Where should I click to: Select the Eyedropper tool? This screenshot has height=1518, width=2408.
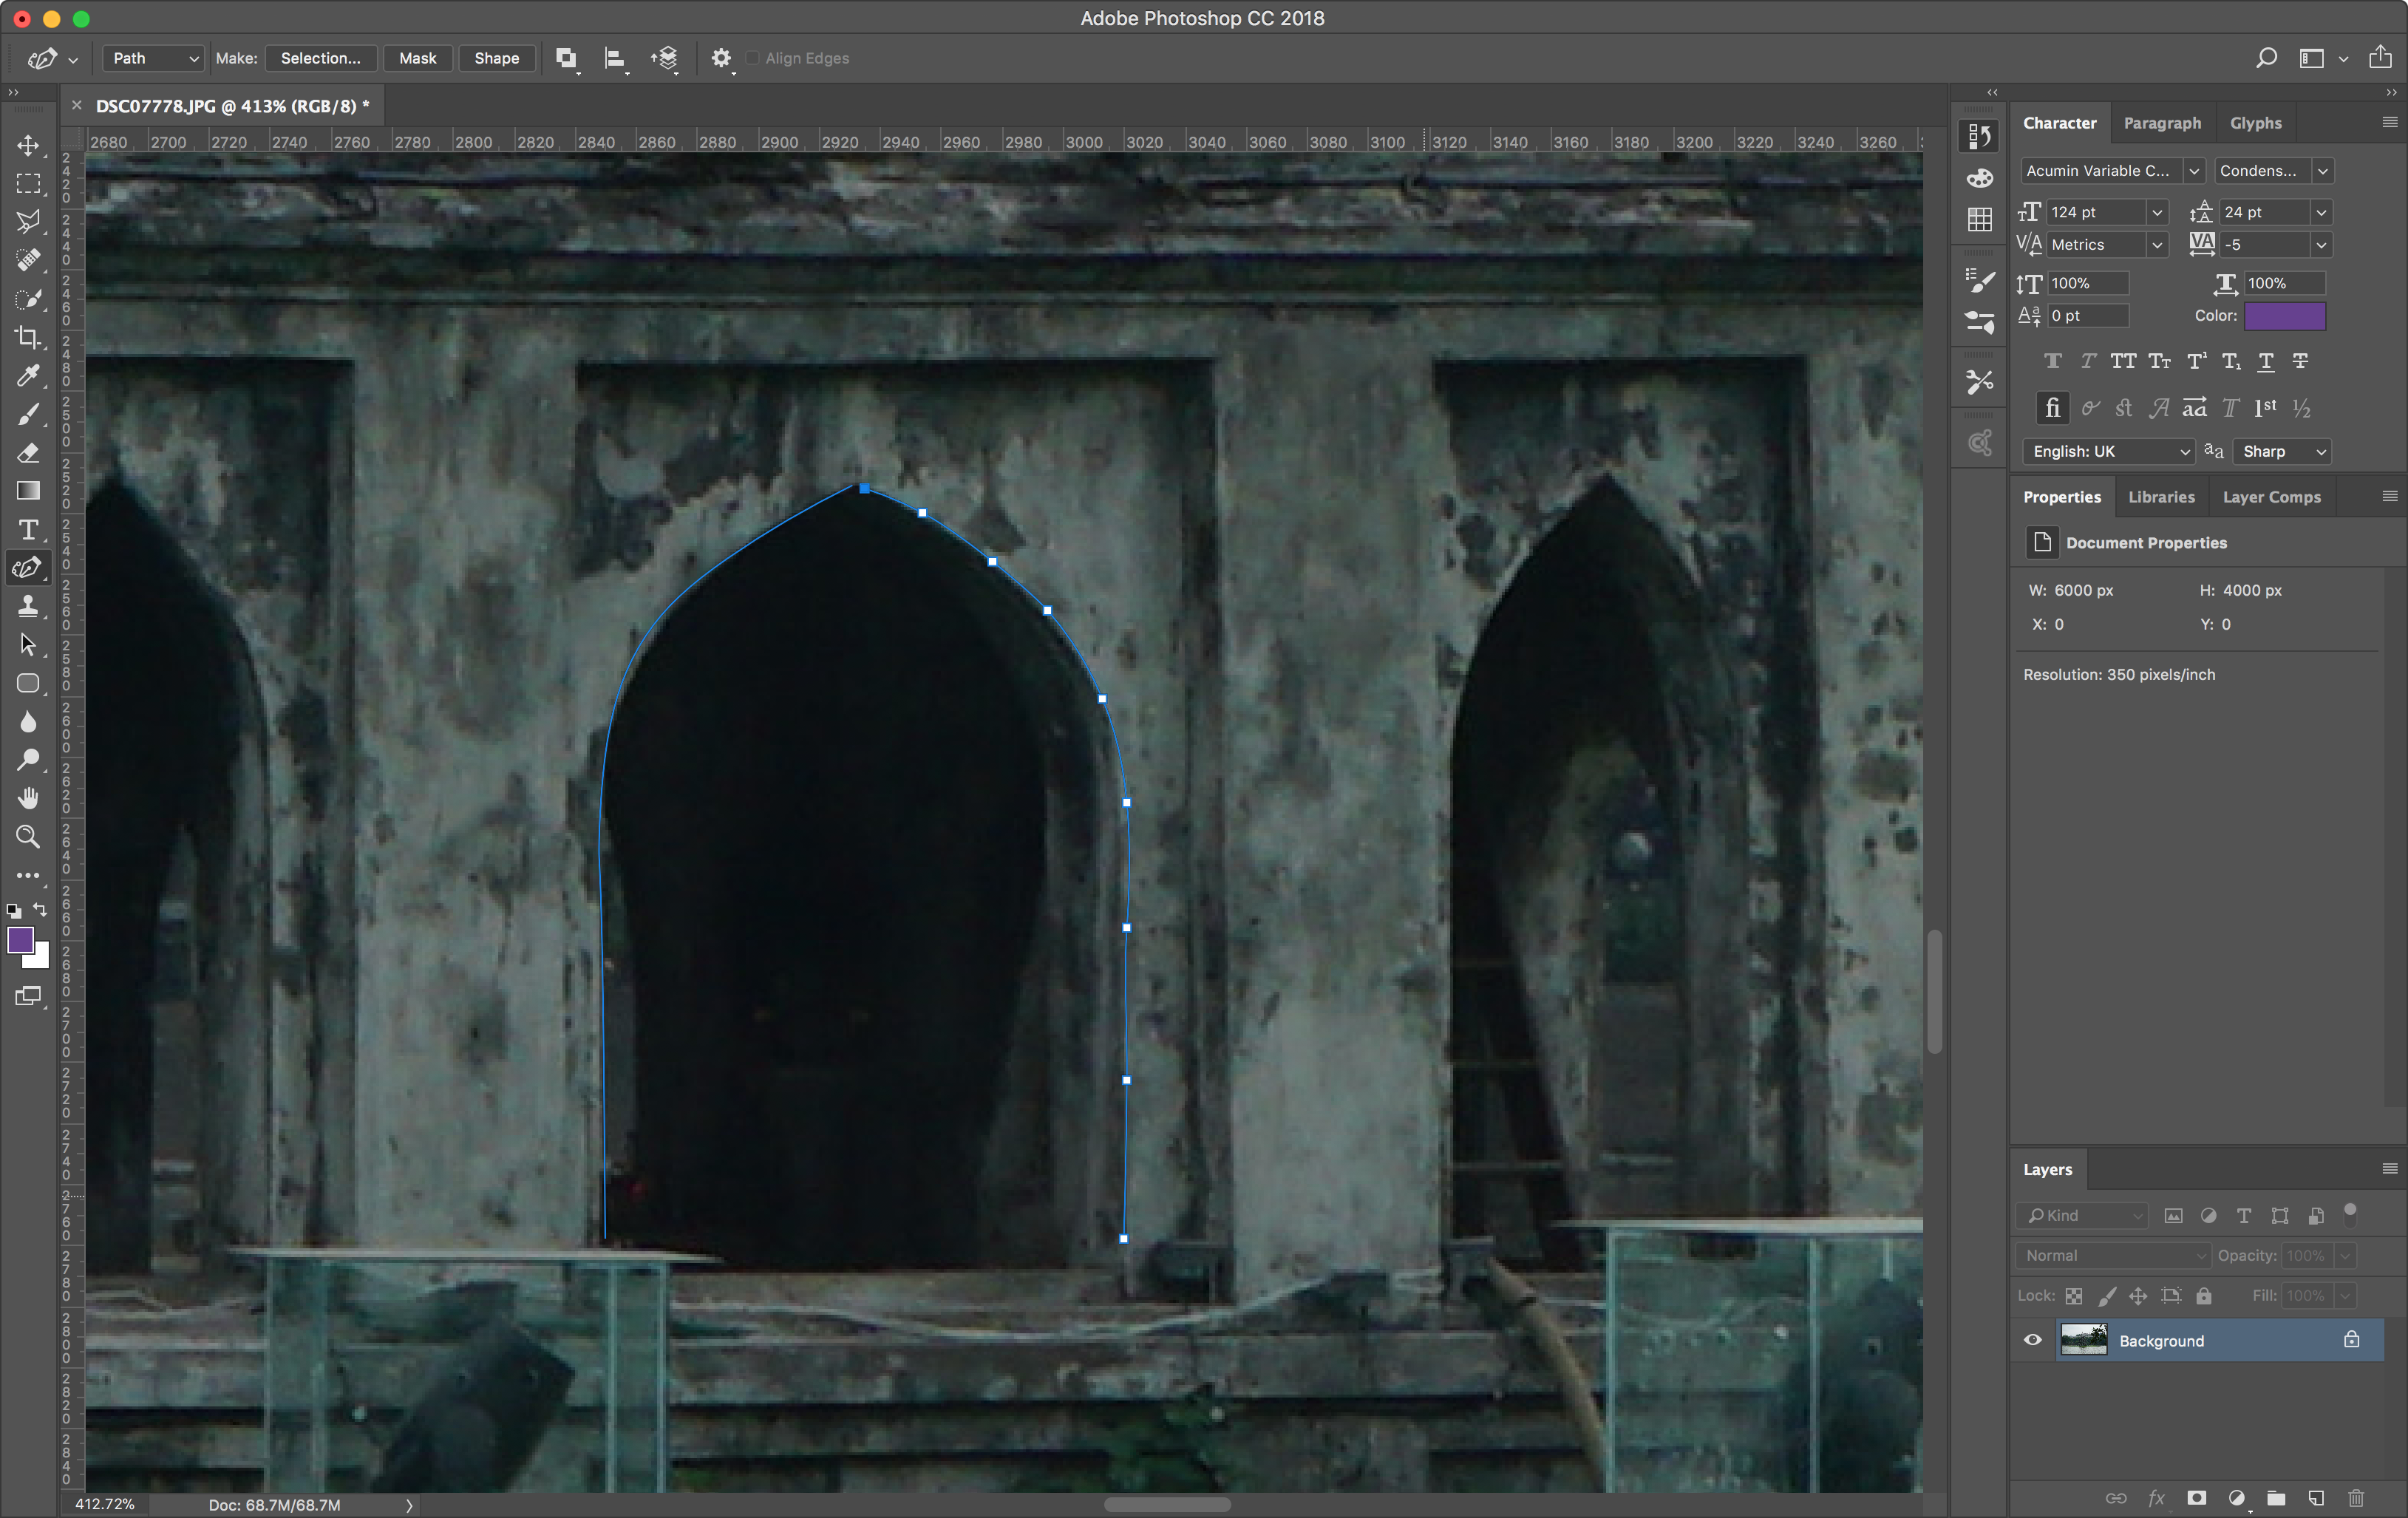click(28, 375)
